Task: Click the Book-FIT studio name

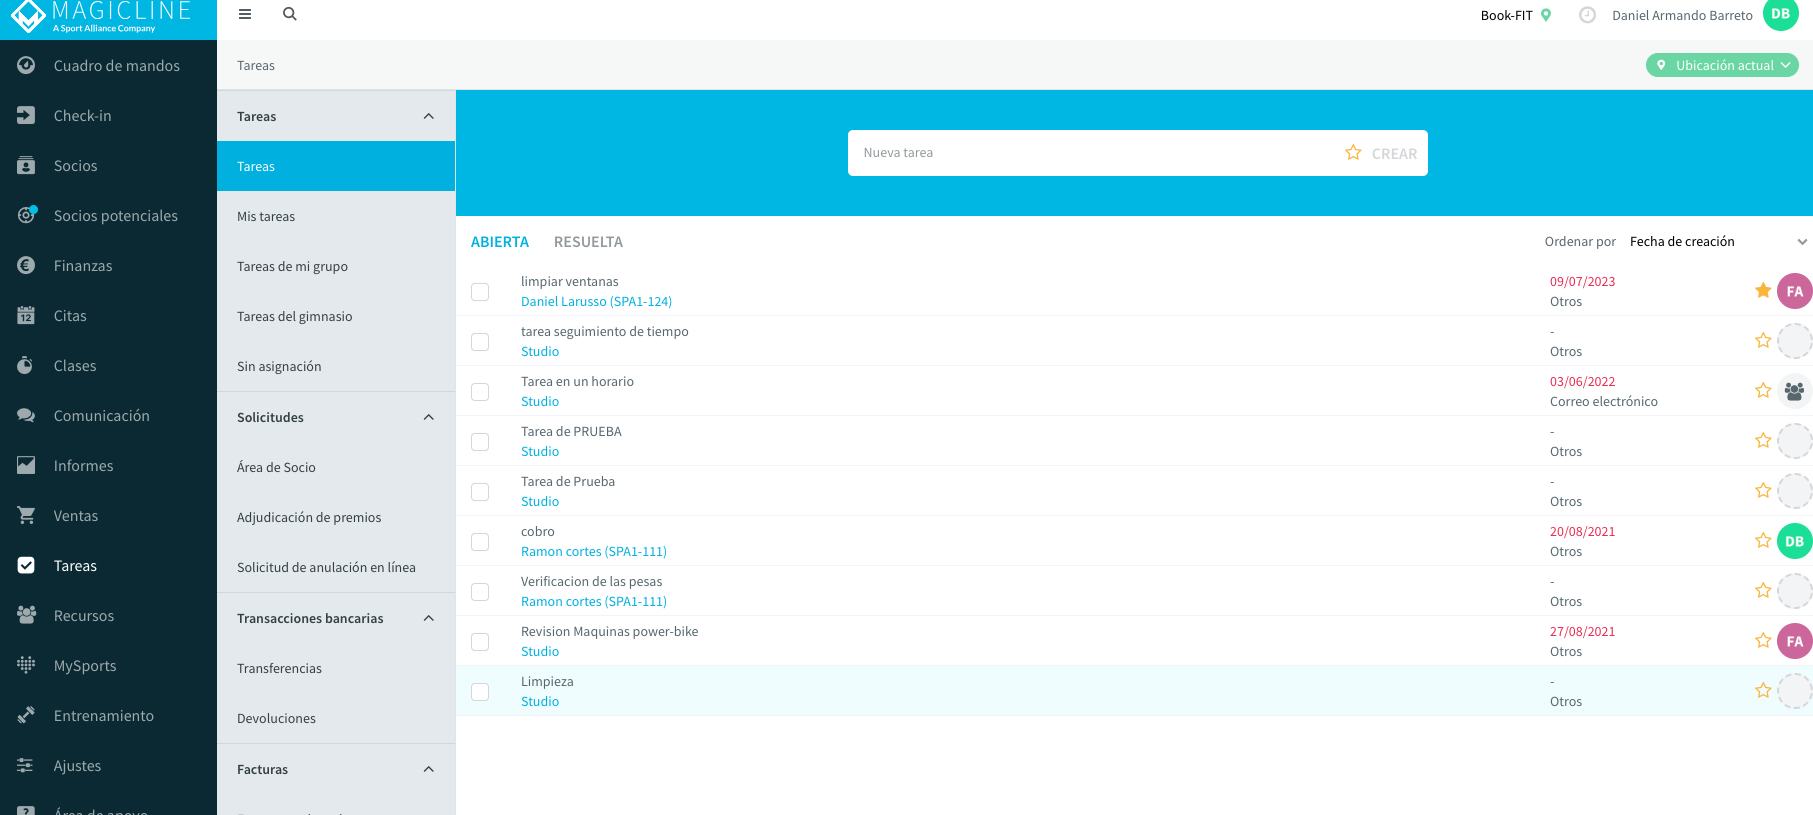Action: tap(1506, 15)
